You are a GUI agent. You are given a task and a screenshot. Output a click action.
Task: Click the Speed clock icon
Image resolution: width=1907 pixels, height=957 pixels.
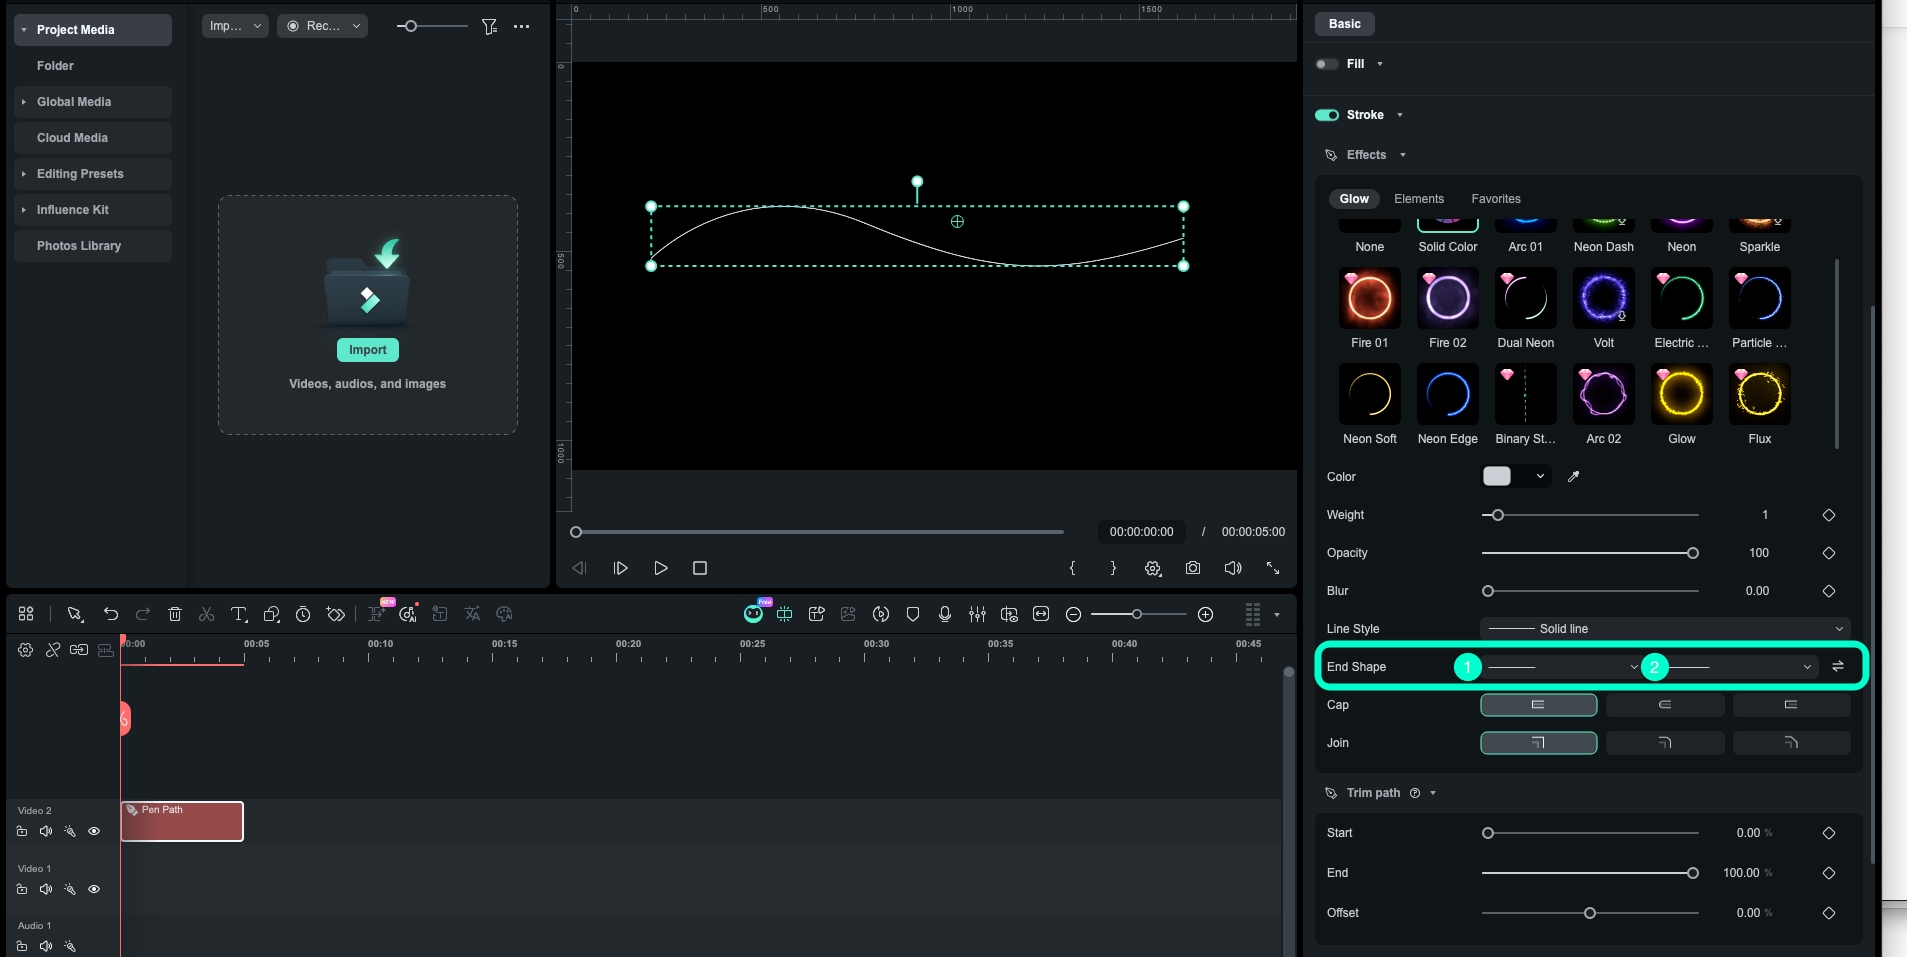click(303, 614)
